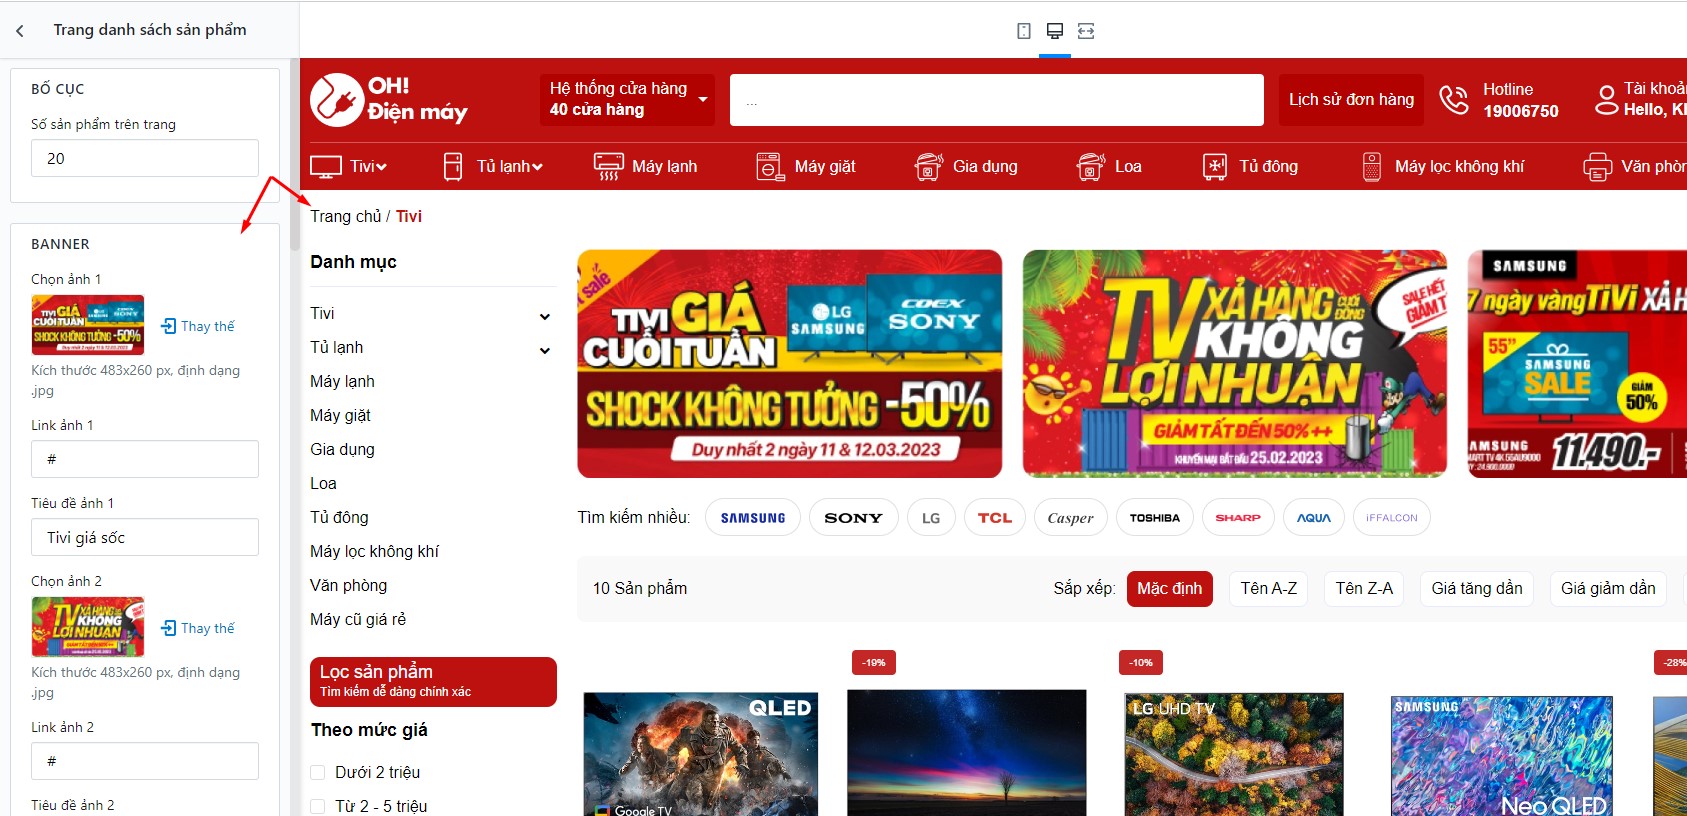Open Máy lọc không khí in navigation bar

pos(1460,167)
